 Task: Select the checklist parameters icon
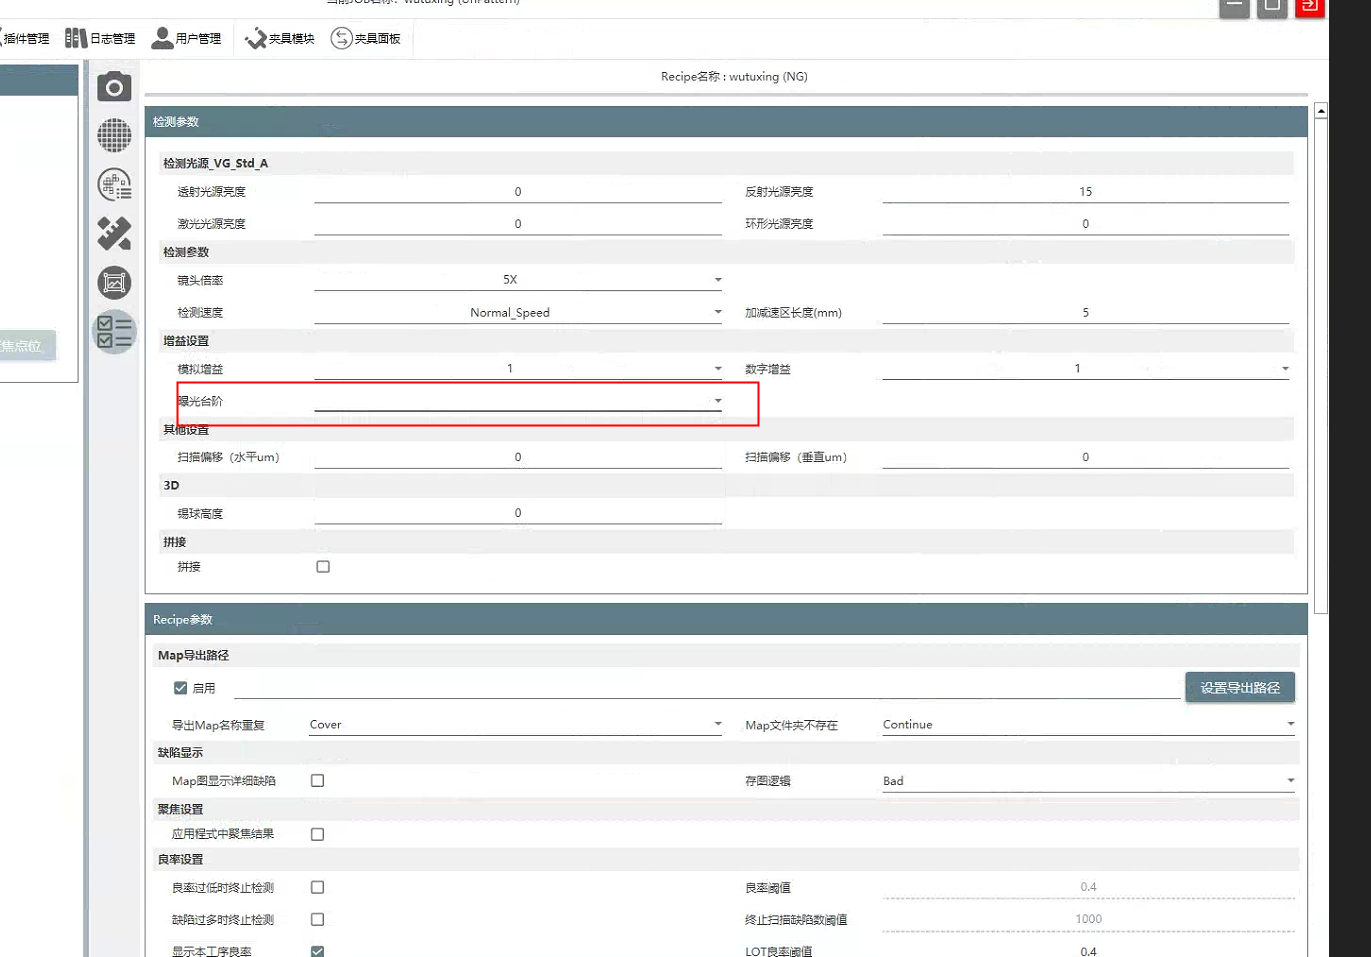click(114, 332)
